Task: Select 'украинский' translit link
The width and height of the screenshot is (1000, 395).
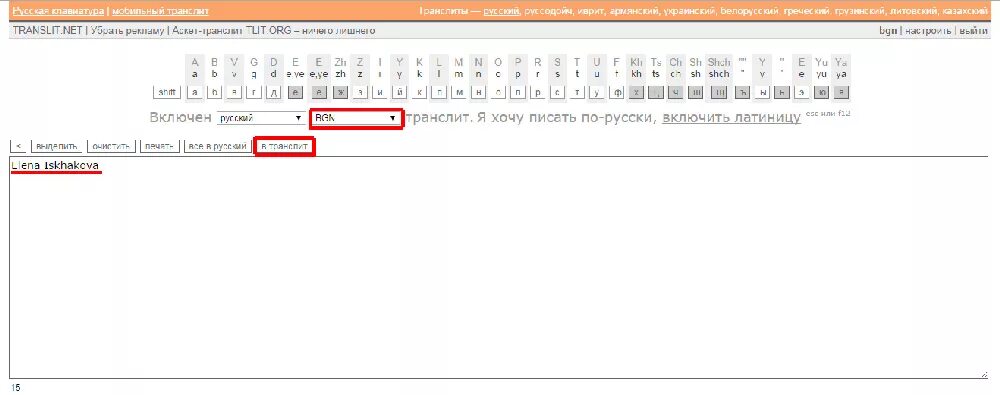Action: [x=689, y=11]
